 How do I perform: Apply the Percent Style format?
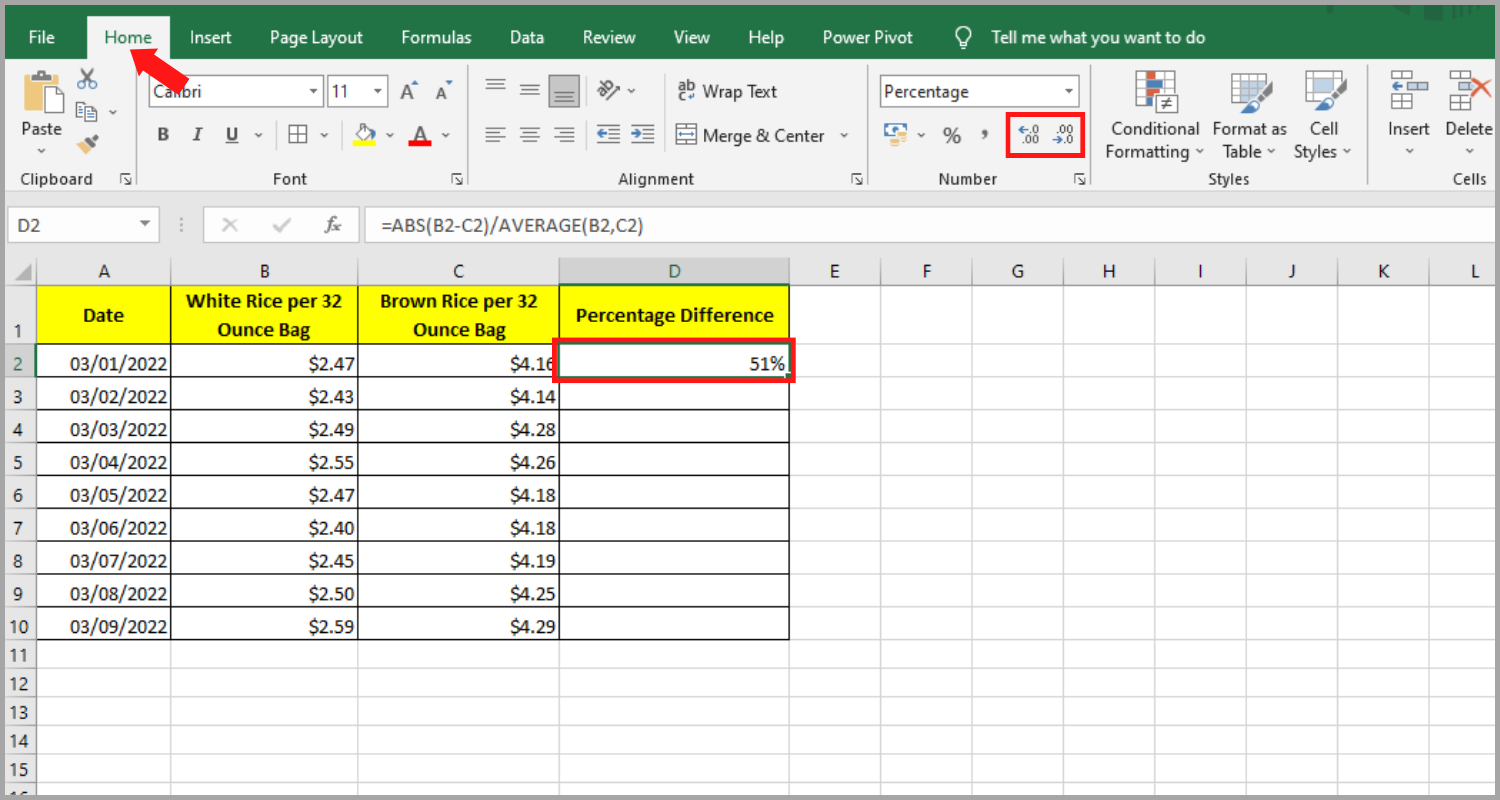(x=951, y=134)
